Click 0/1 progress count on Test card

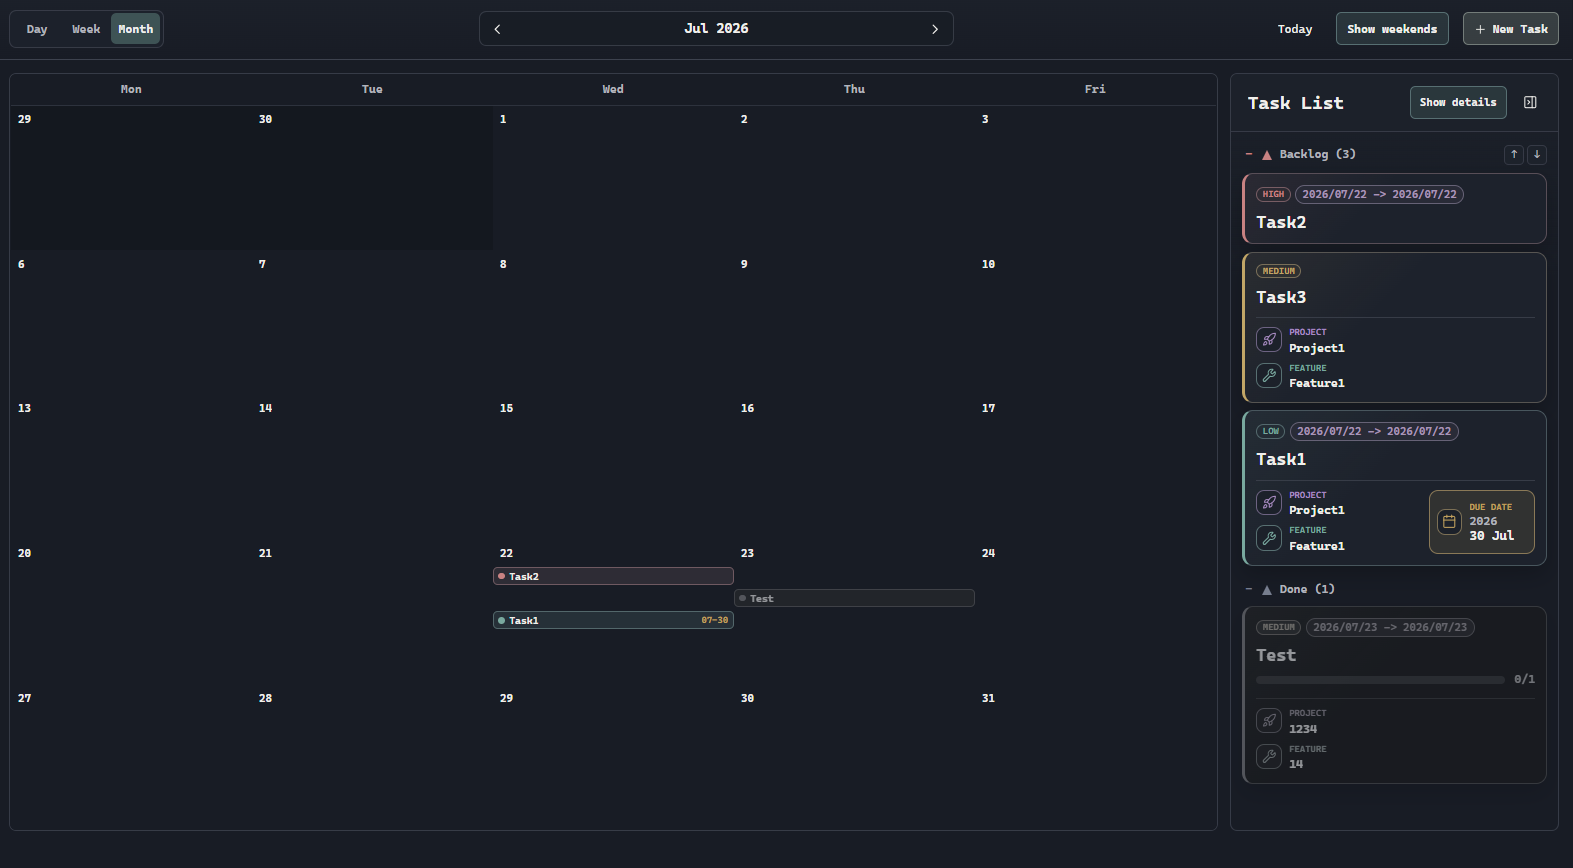point(1524,680)
